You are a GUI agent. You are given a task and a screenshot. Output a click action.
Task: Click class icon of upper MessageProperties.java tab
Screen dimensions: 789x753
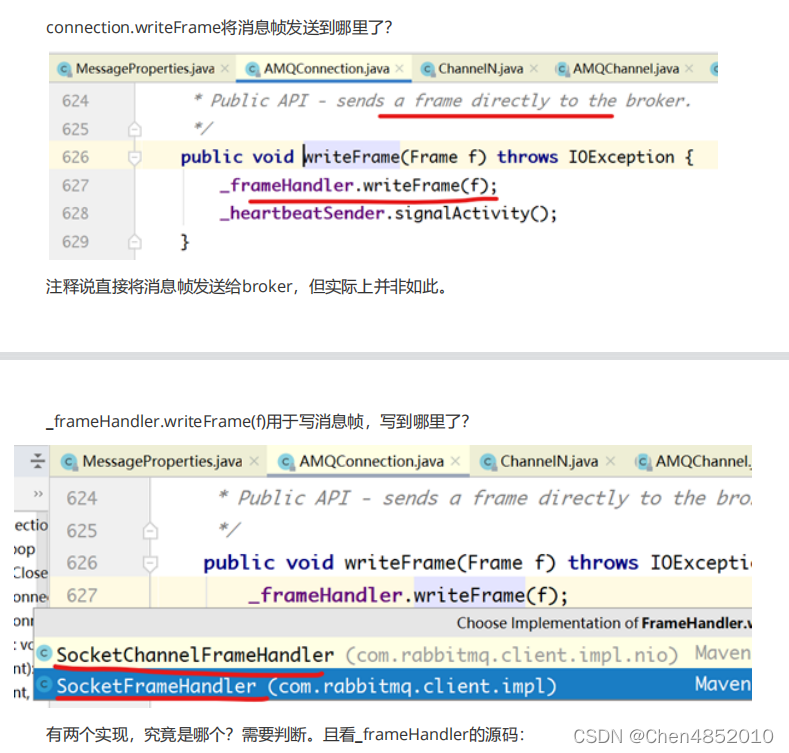64,69
